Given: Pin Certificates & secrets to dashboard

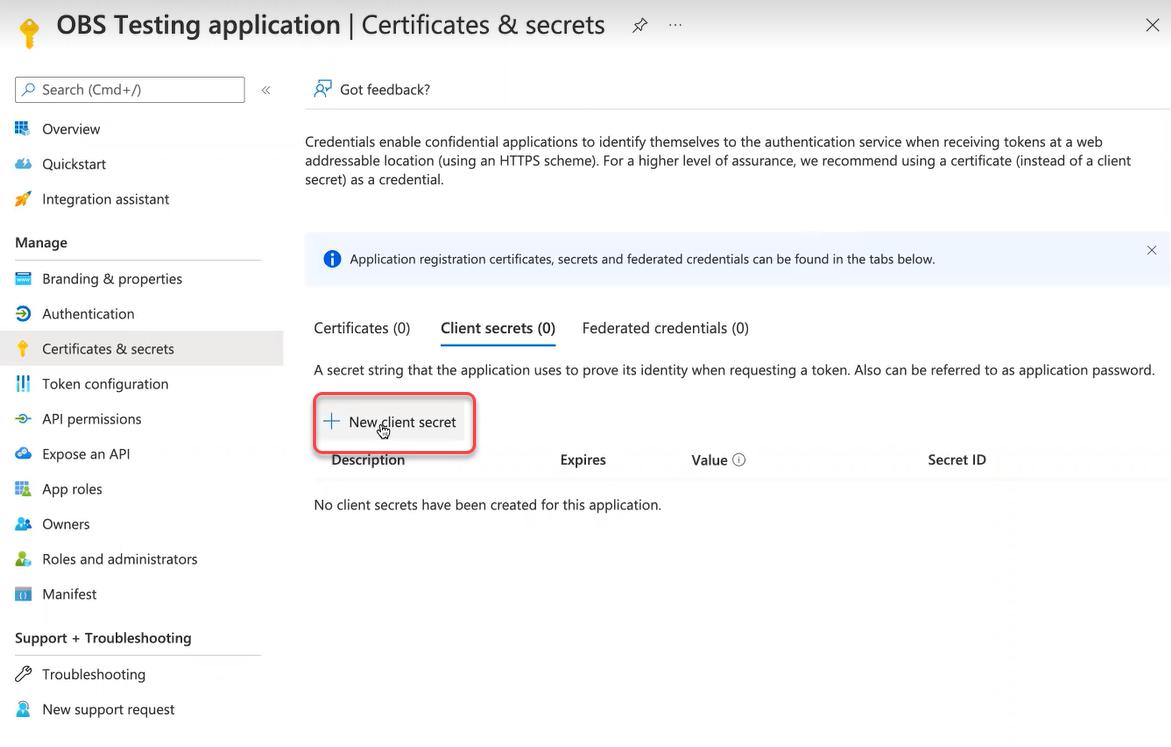Looking at the screenshot, I should [639, 25].
